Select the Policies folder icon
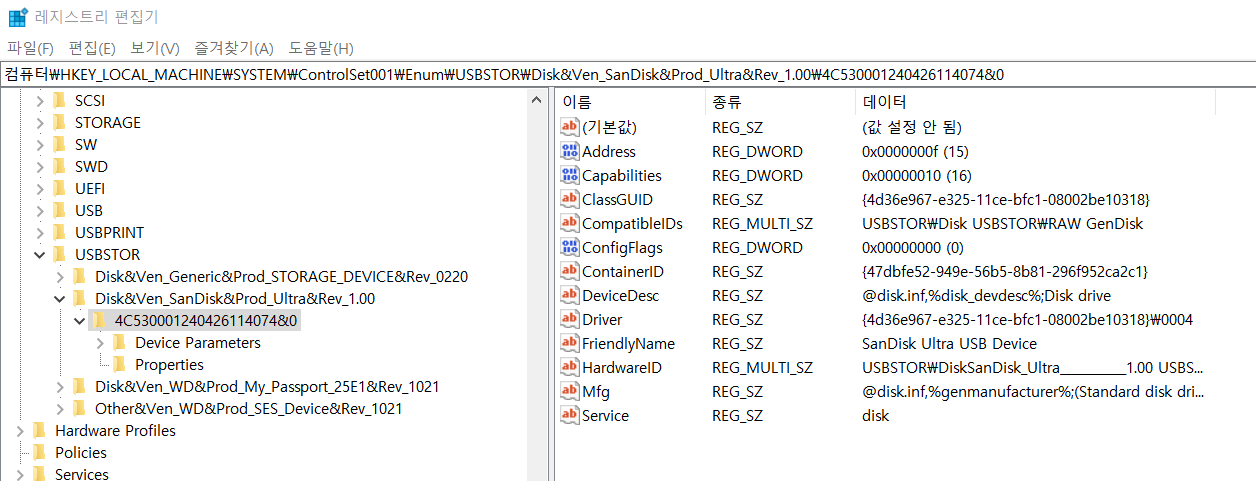This screenshot has height=481, width=1256. pos(38,453)
